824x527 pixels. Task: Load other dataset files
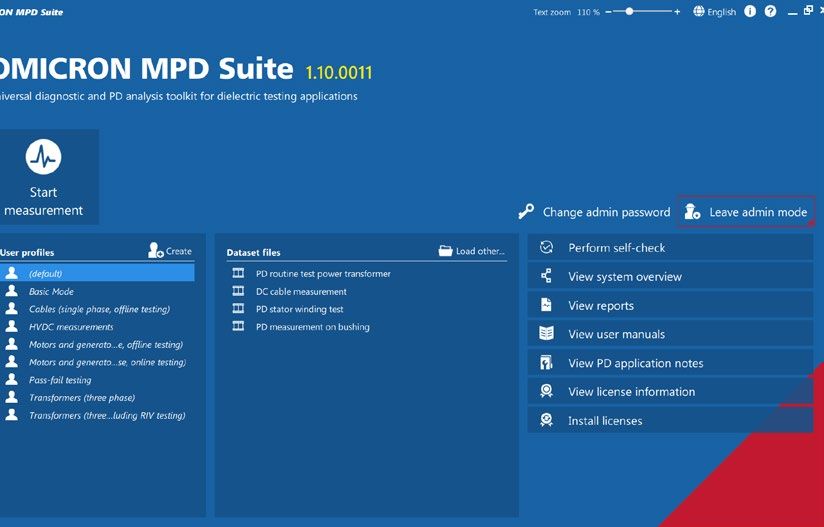tap(471, 251)
